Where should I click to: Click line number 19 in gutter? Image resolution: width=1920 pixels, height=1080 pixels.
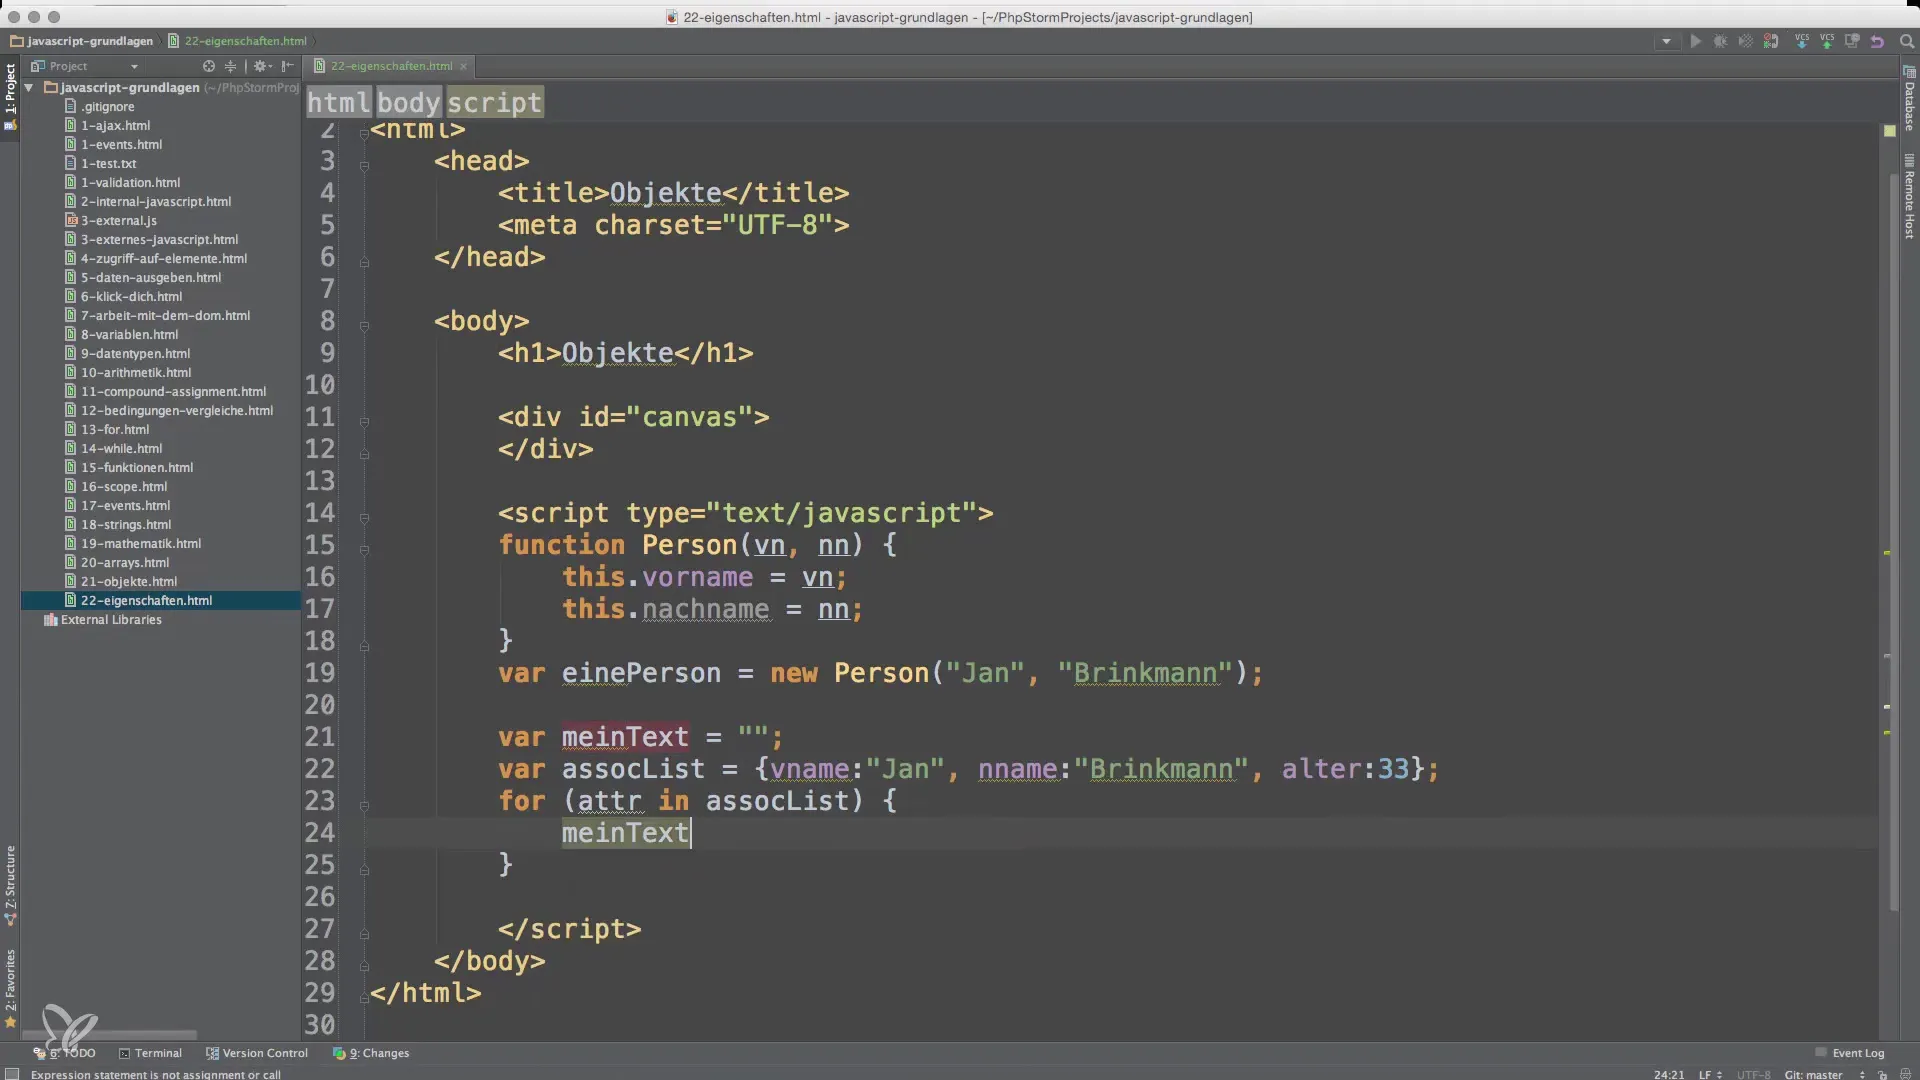(320, 673)
